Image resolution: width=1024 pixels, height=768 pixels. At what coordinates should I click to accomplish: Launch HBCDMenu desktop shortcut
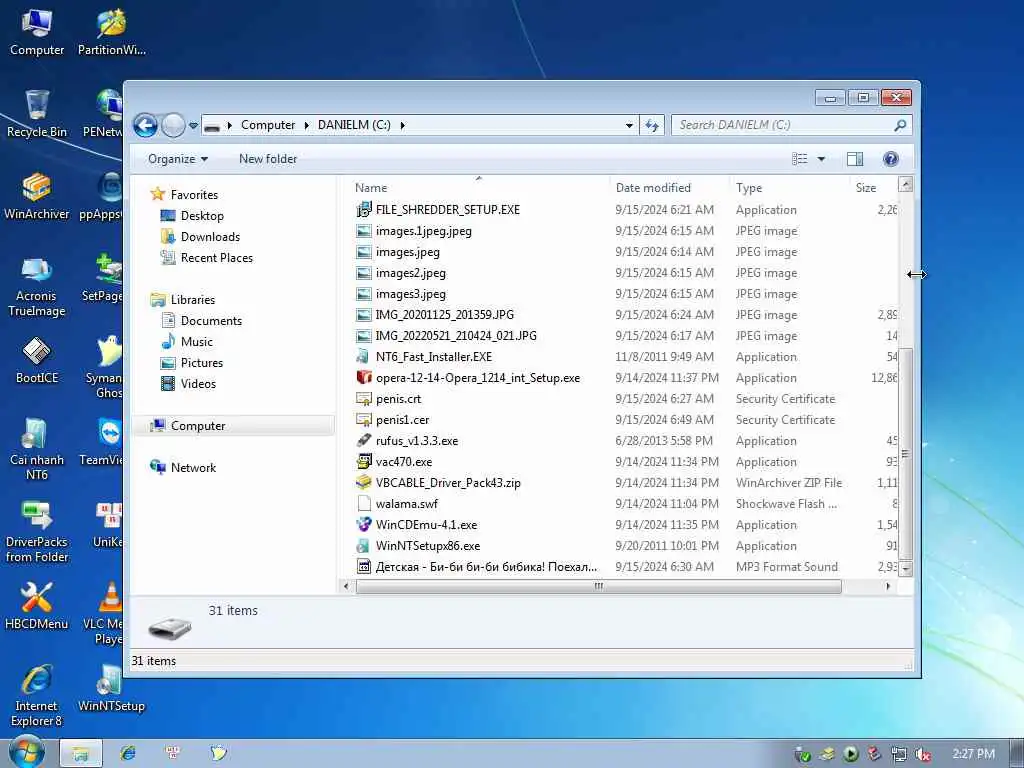(37, 606)
